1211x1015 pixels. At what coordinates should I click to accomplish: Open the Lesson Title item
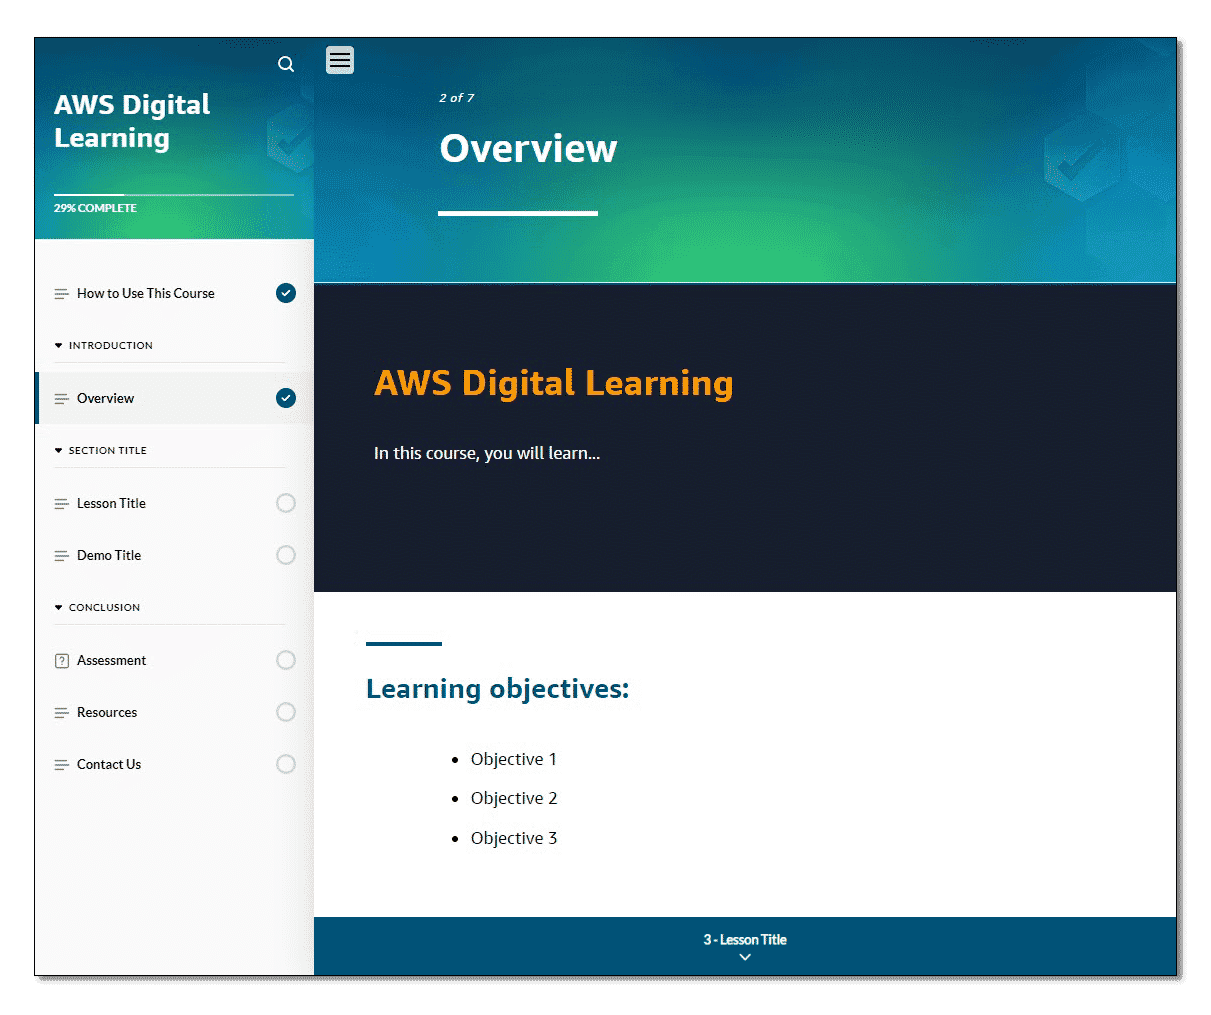click(x=174, y=503)
